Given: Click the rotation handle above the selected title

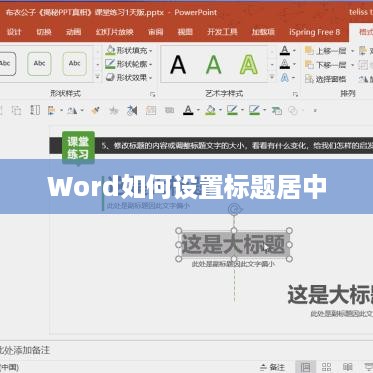Looking at the screenshot, I should click(x=234, y=210).
